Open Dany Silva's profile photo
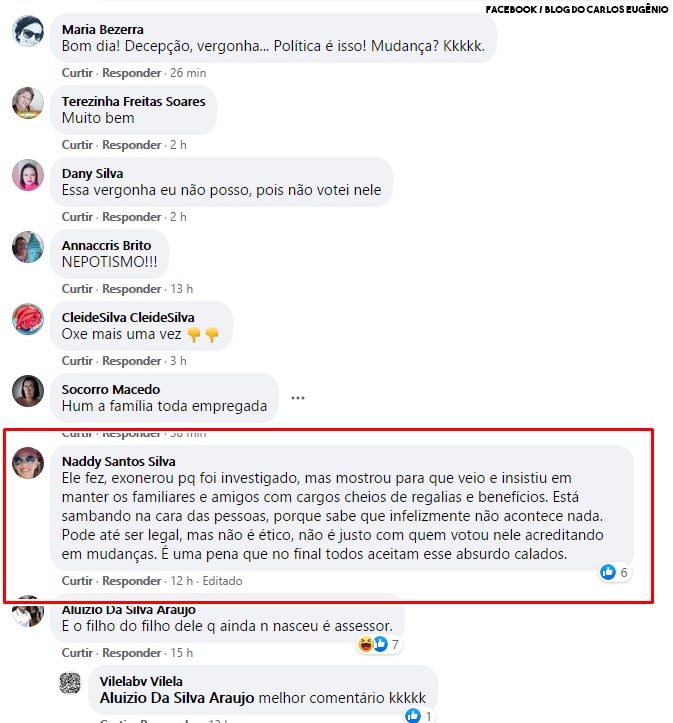The width and height of the screenshot is (673, 723). (x=28, y=175)
